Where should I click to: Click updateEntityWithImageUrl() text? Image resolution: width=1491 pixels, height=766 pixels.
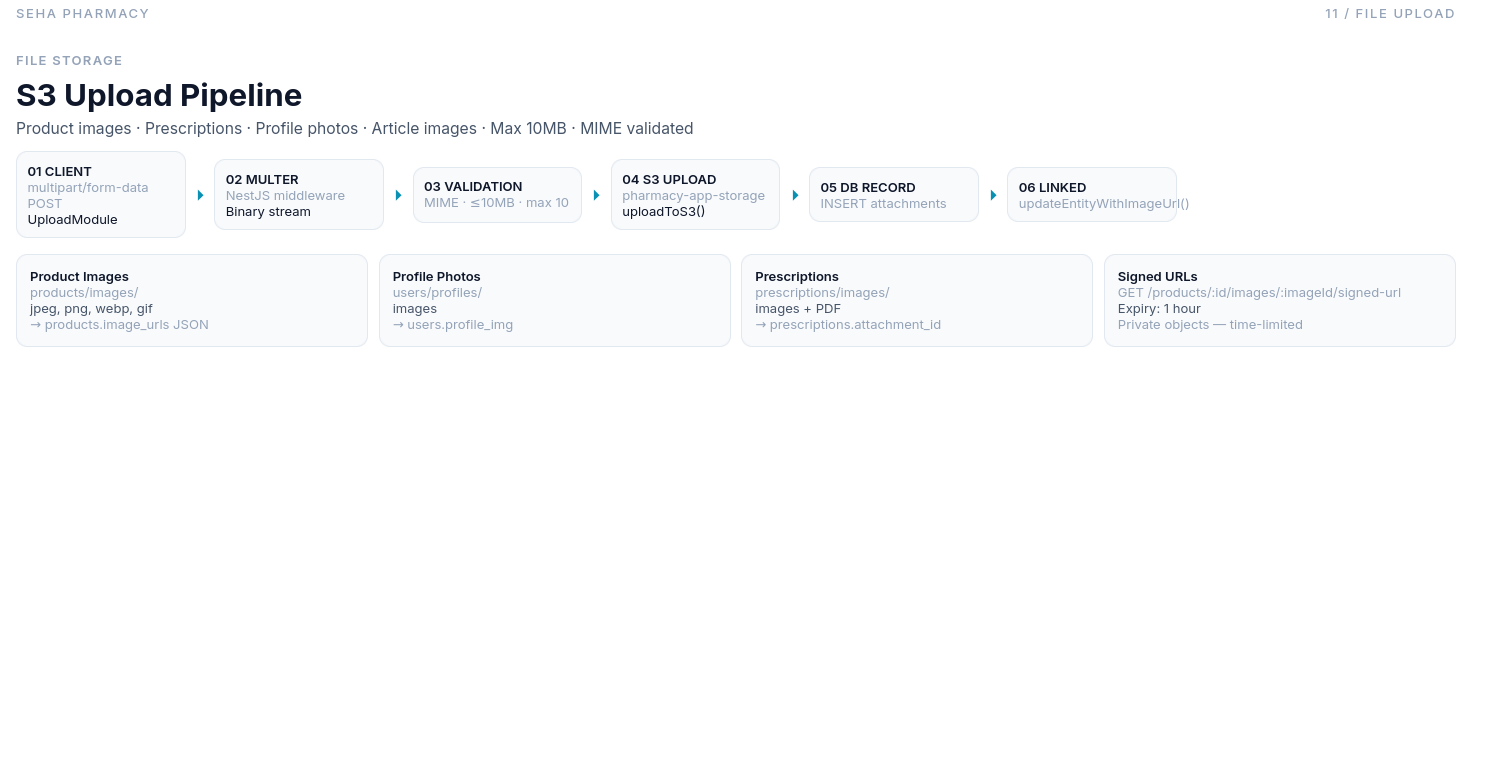(x=1104, y=204)
